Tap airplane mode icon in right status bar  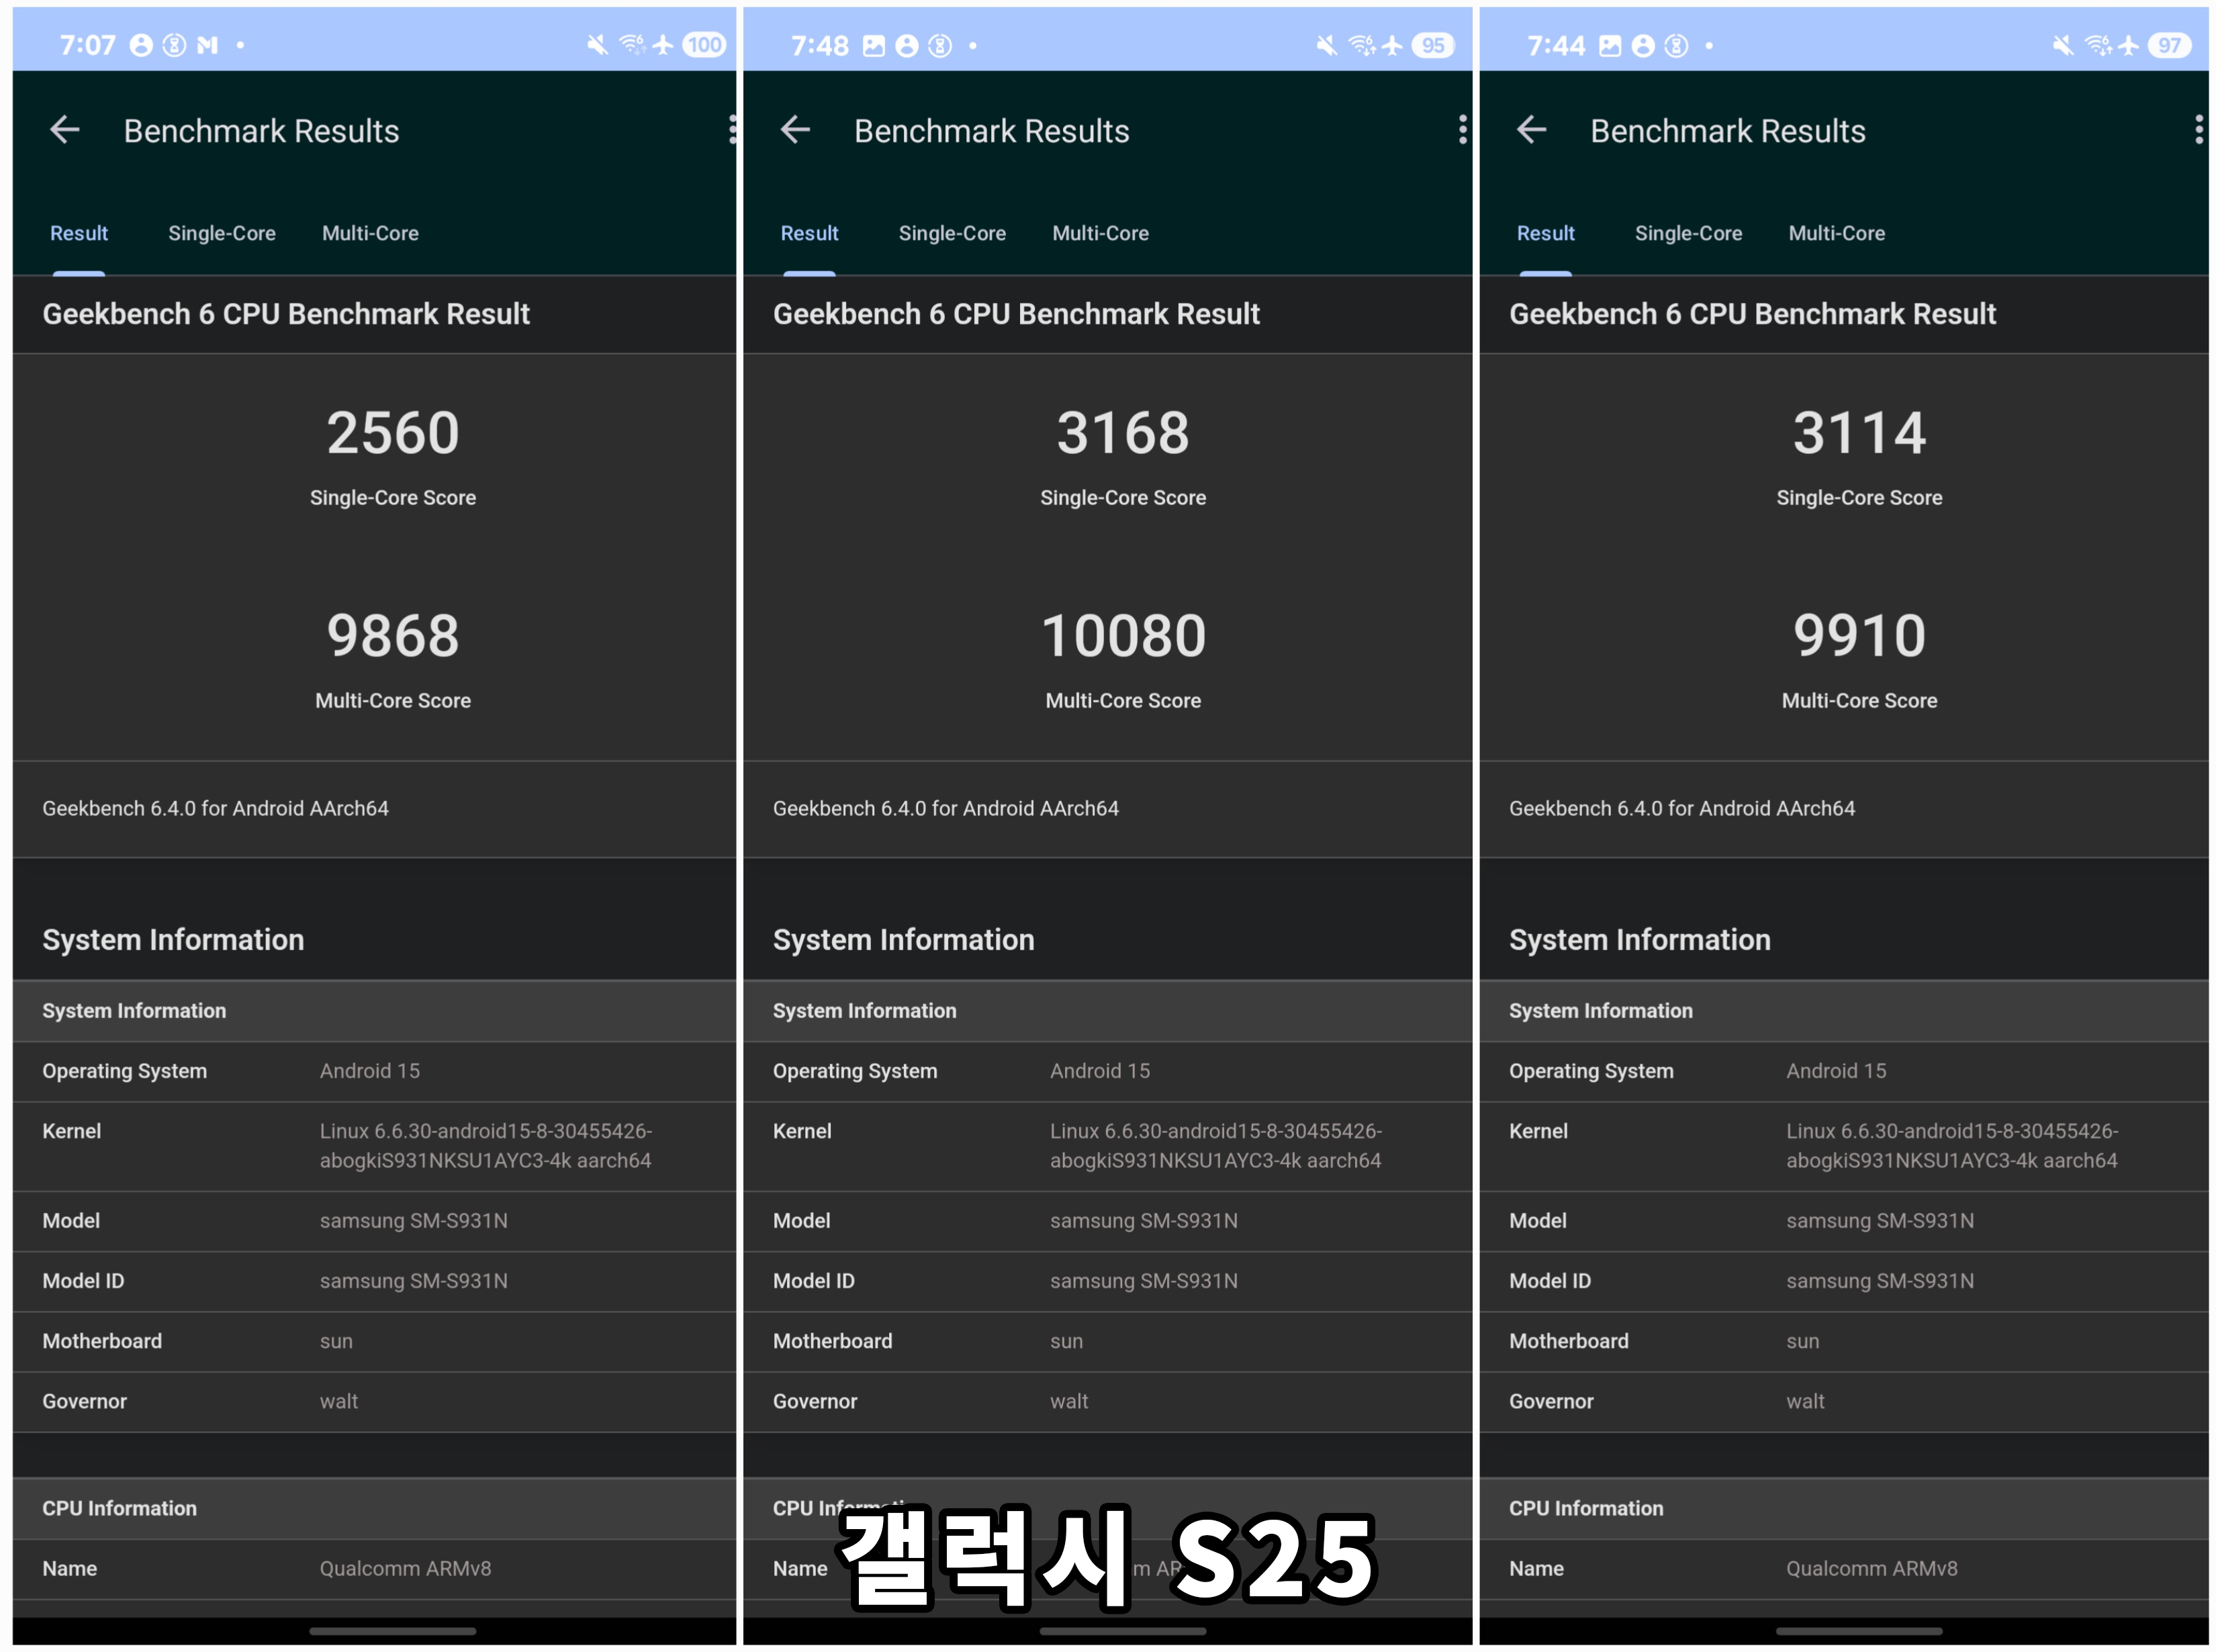click(2128, 46)
